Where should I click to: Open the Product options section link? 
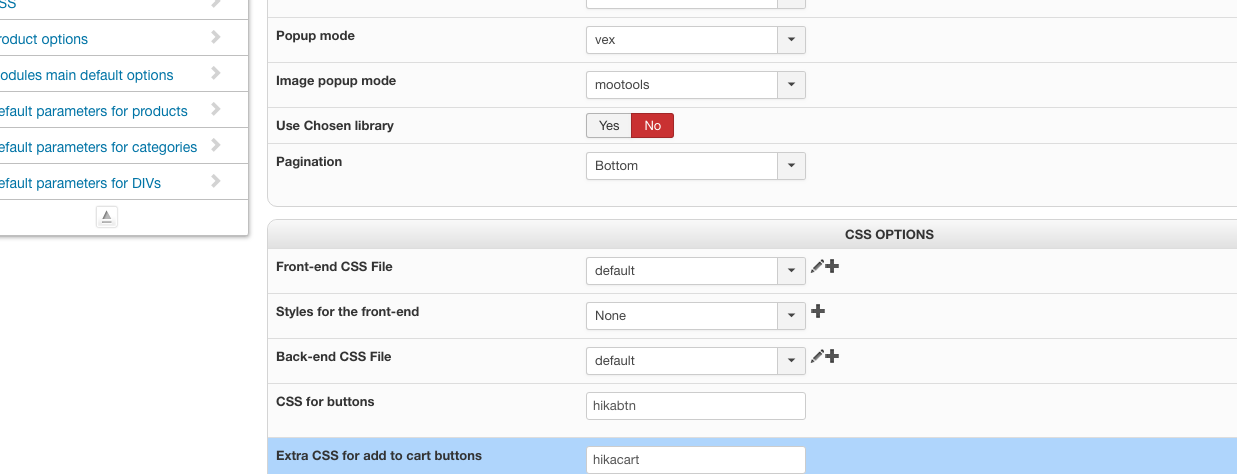click(44, 39)
